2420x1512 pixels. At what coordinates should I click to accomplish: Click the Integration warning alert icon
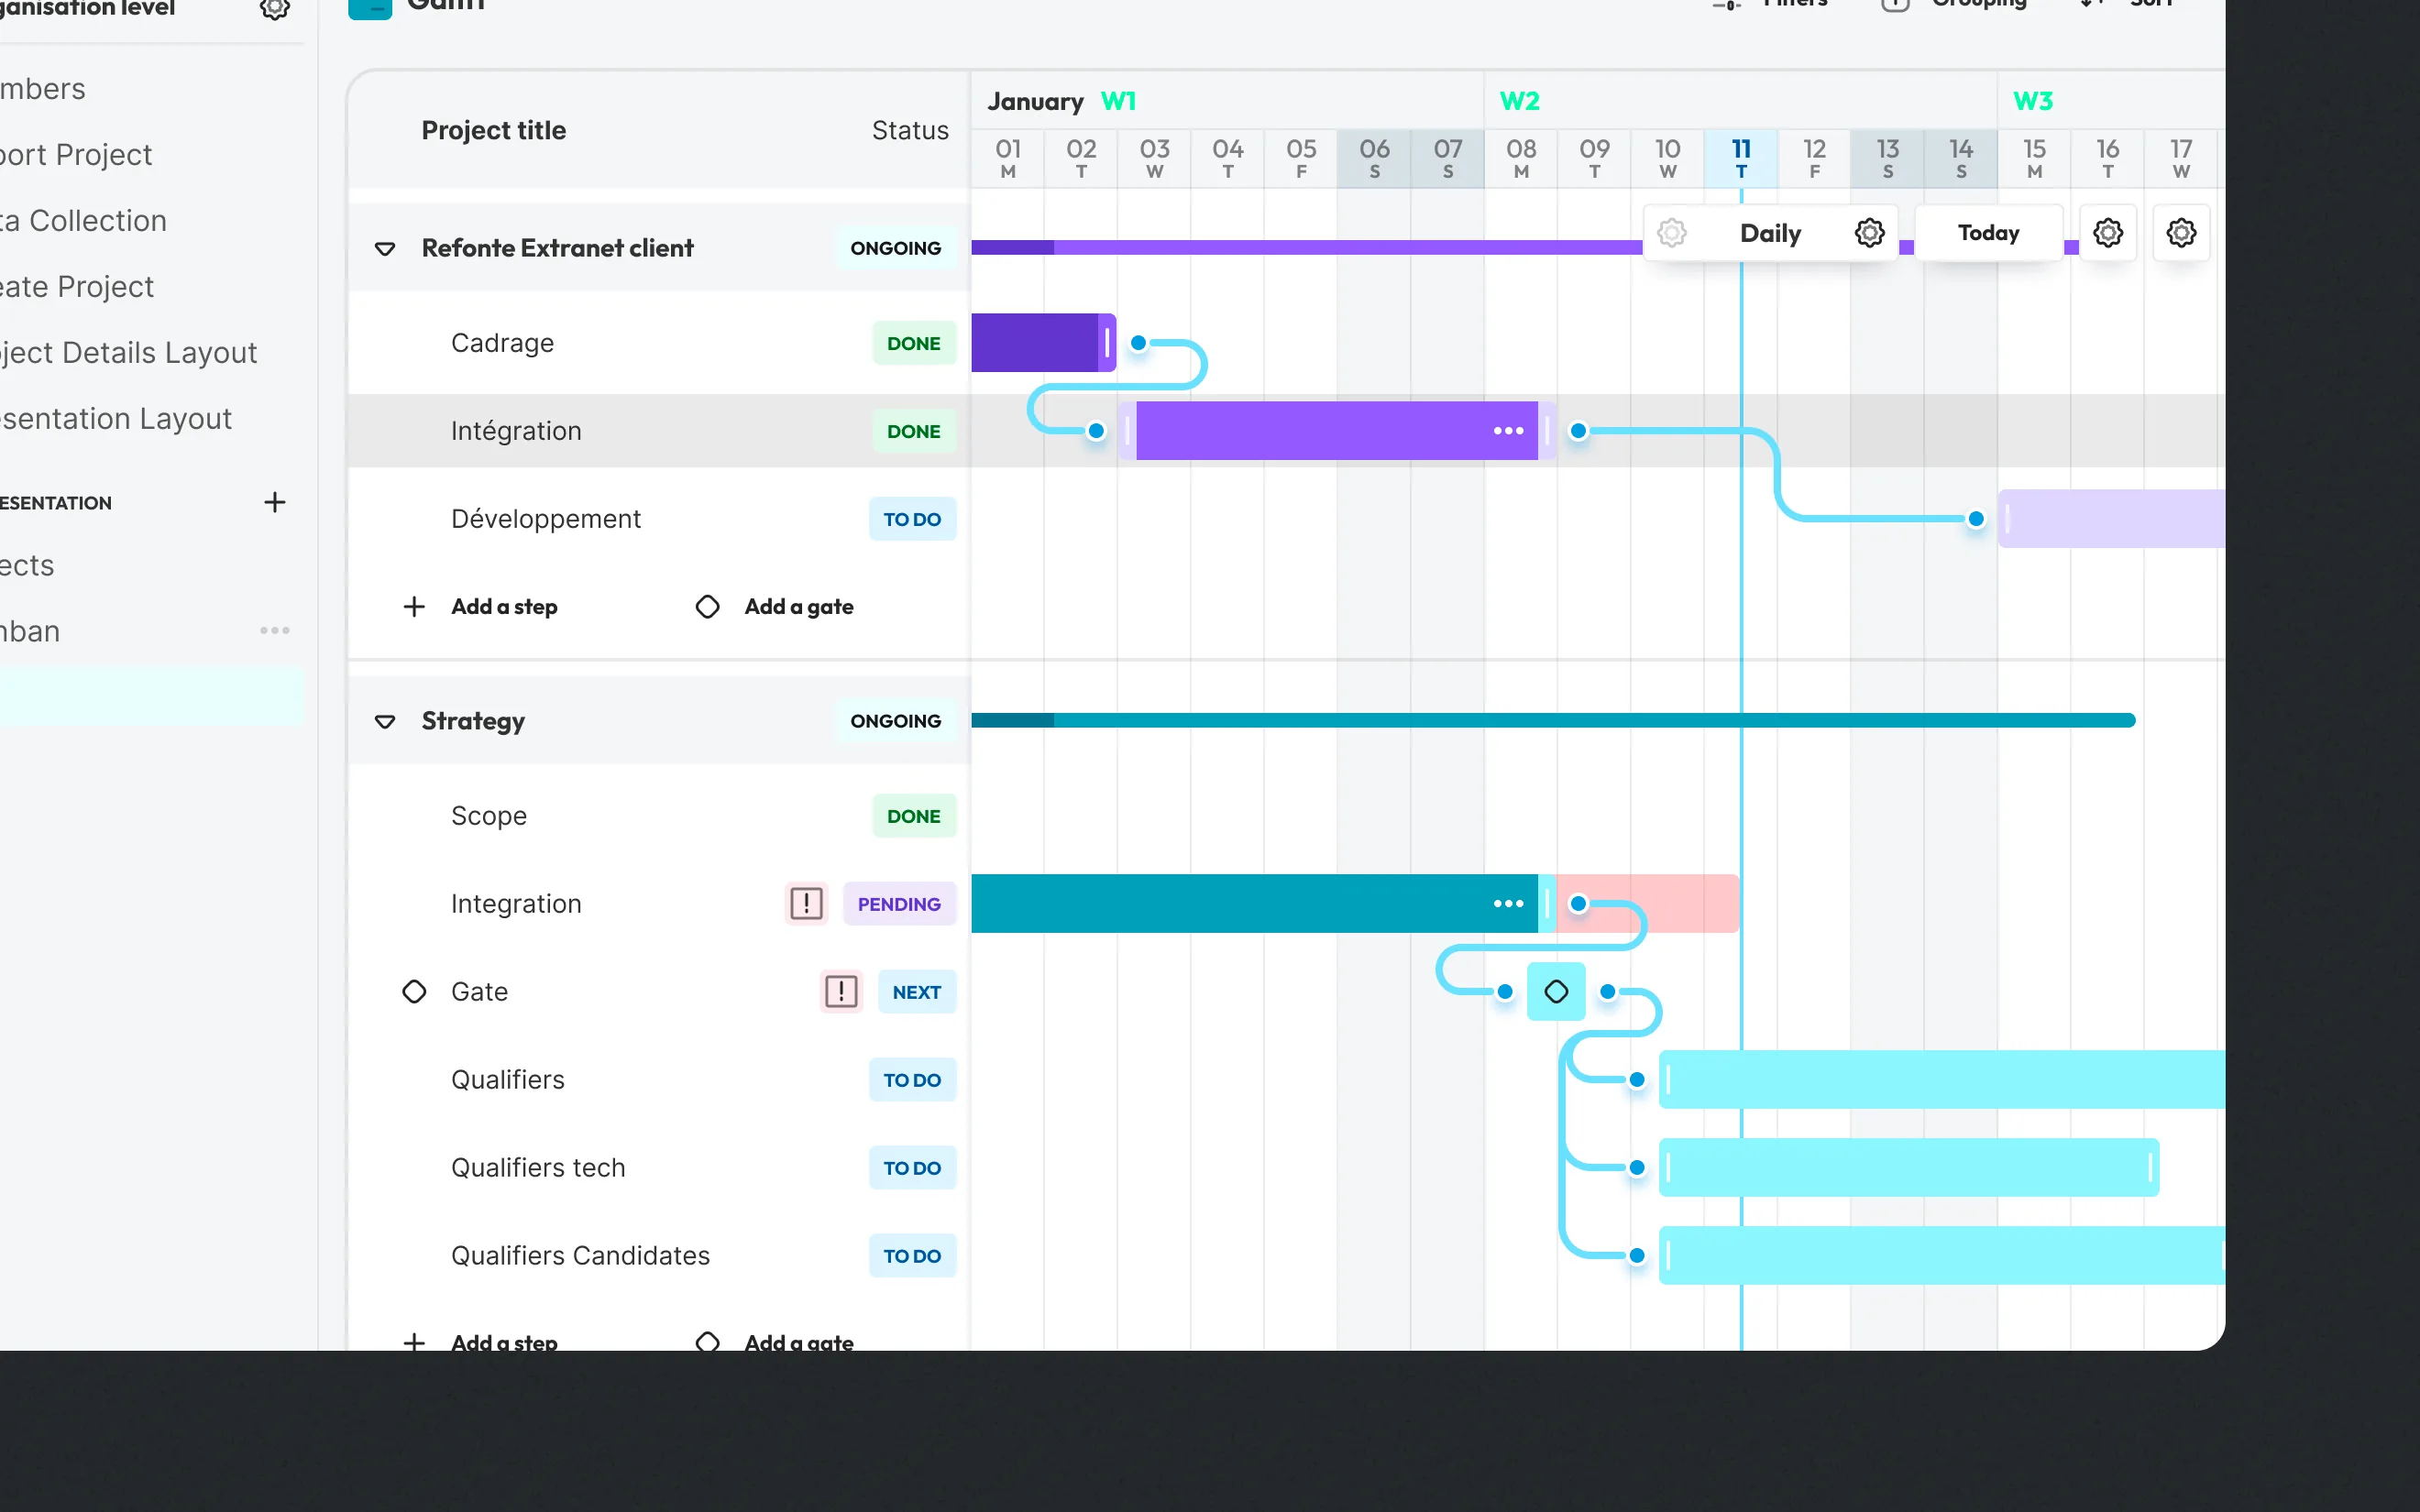[x=806, y=904]
